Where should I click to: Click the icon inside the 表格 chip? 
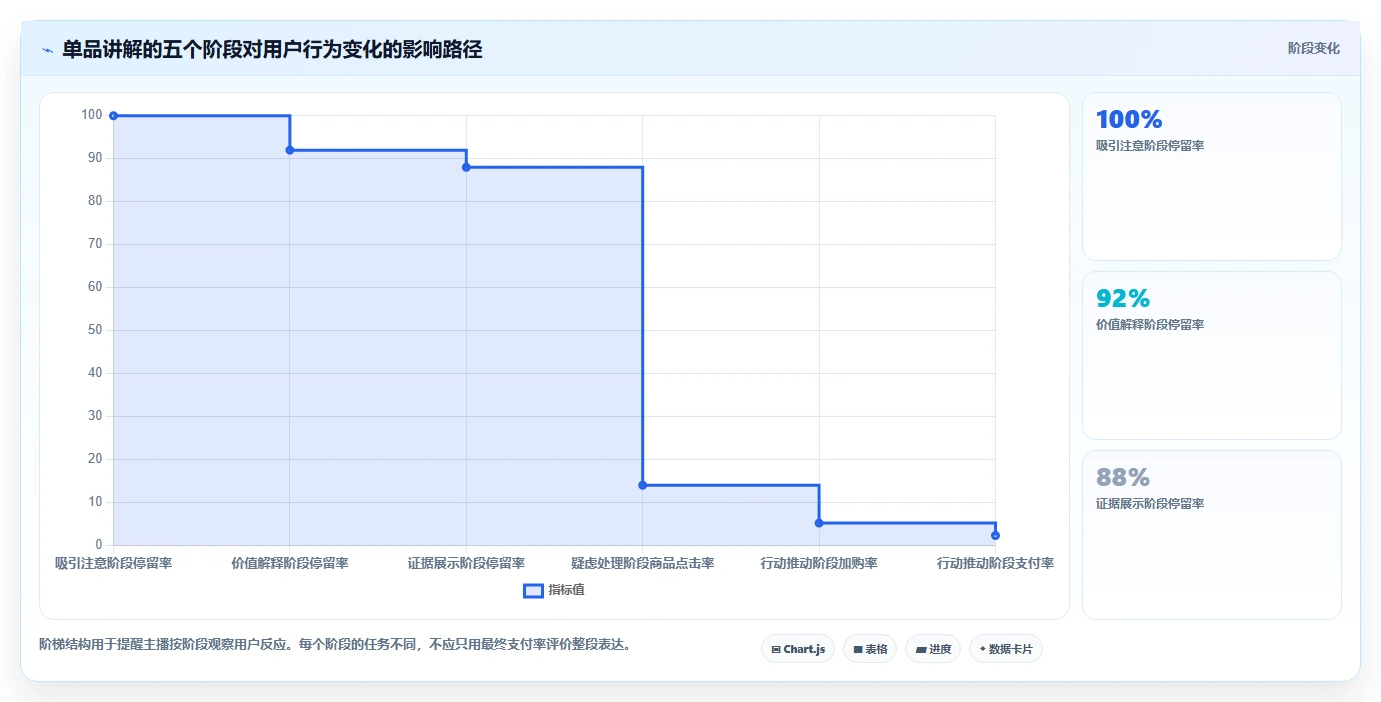click(x=858, y=650)
